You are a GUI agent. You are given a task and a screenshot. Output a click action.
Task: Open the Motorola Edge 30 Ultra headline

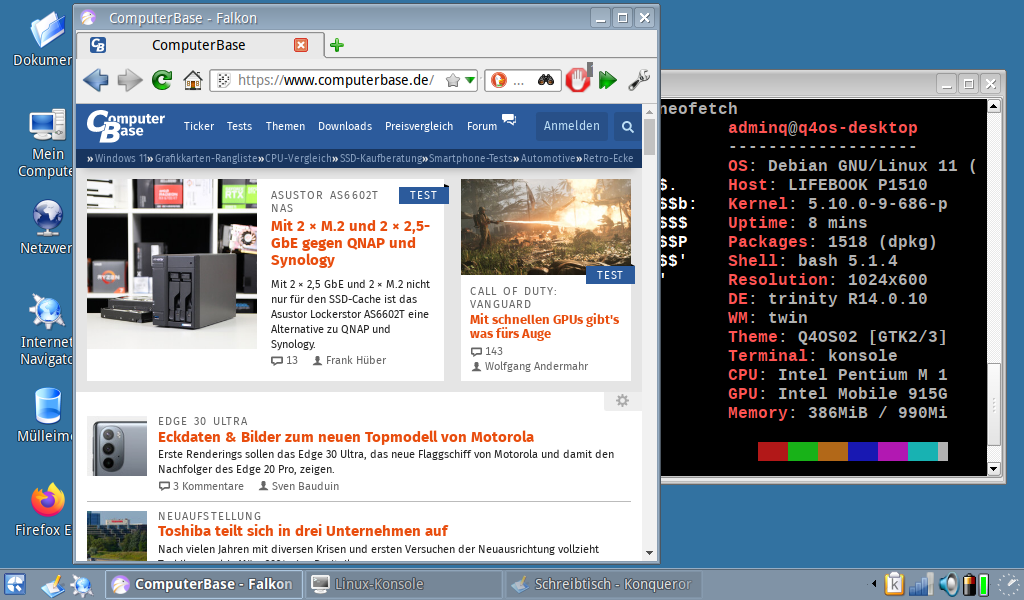345,437
